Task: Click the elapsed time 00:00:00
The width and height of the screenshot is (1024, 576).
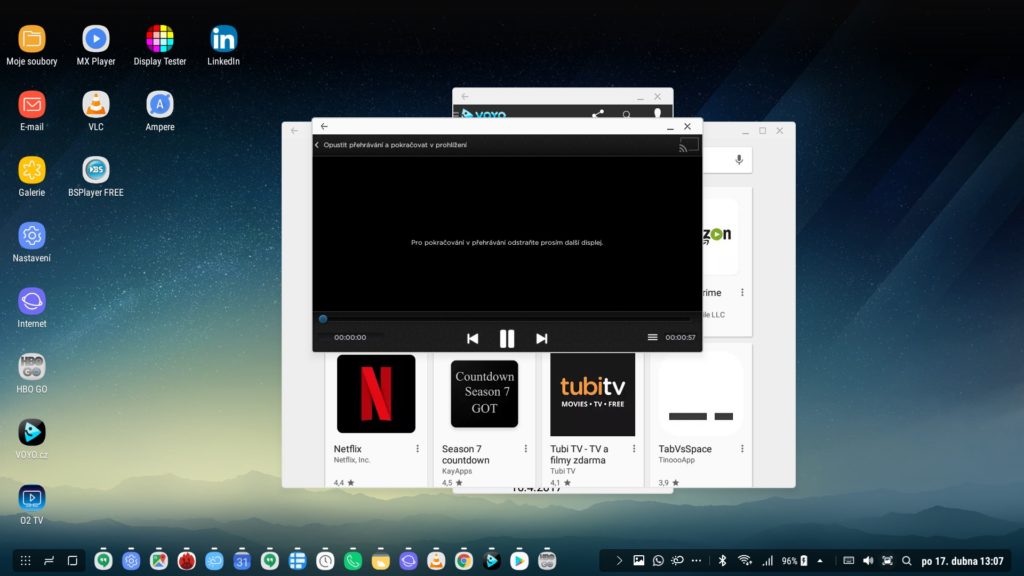Action: coord(350,338)
